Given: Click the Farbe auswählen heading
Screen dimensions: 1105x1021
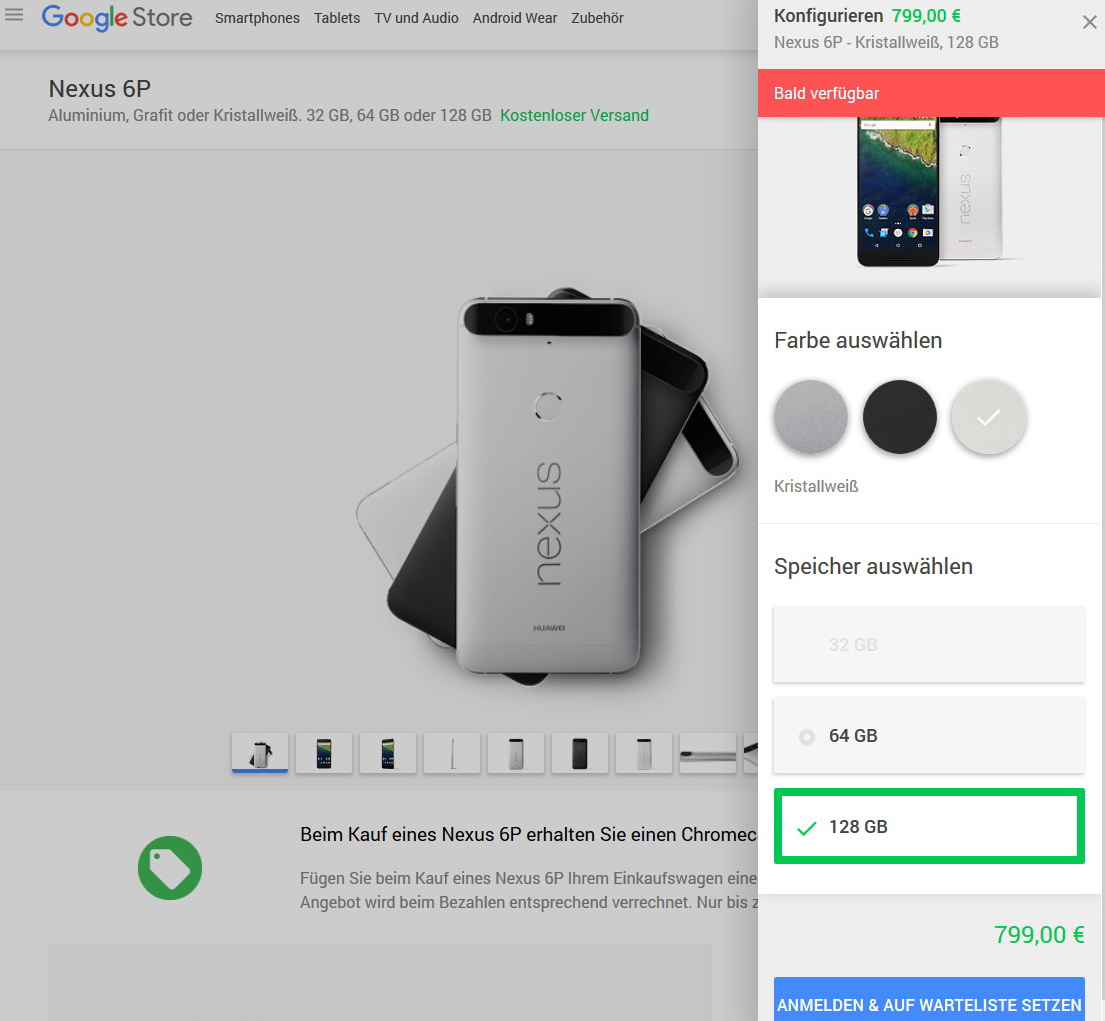Looking at the screenshot, I should click(x=858, y=340).
